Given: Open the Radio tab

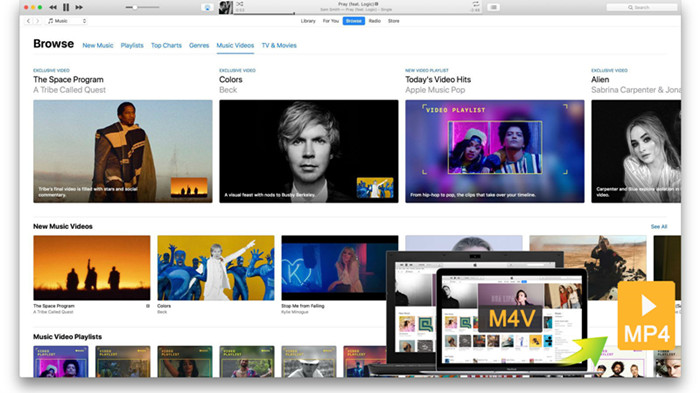Looking at the screenshot, I should click(375, 21).
